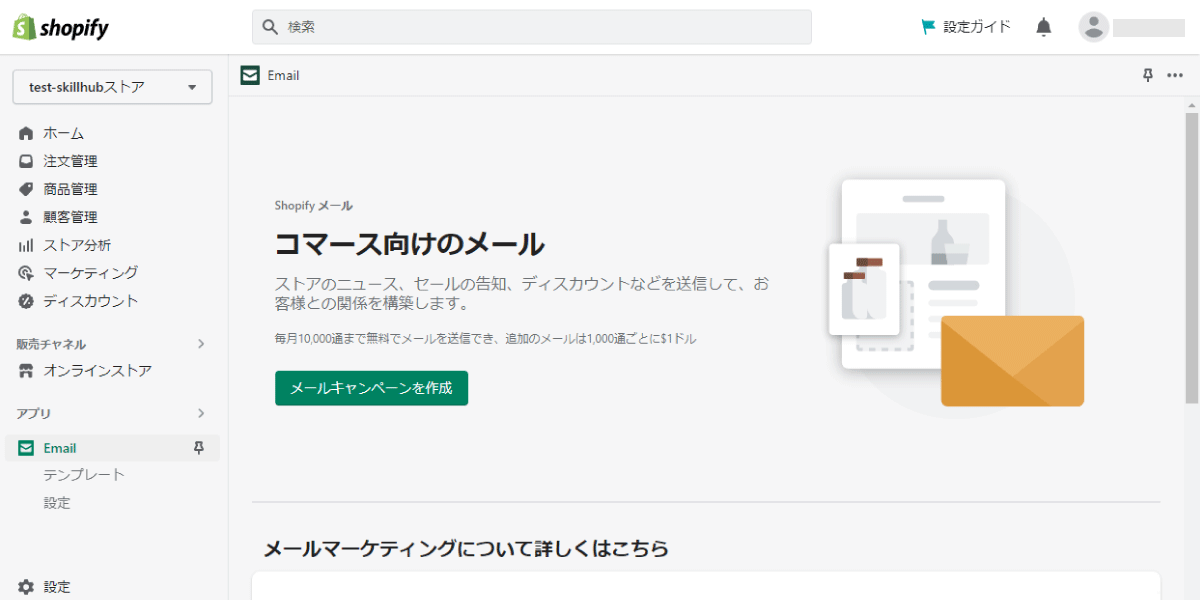Click the discount badge icon

(x=26, y=301)
